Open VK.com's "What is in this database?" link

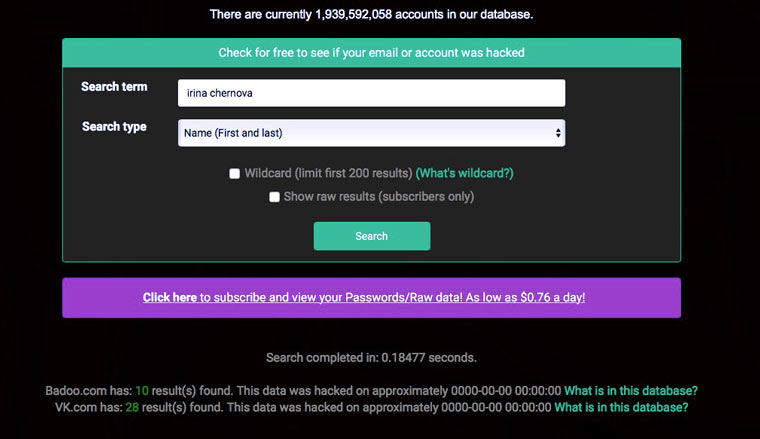621,408
